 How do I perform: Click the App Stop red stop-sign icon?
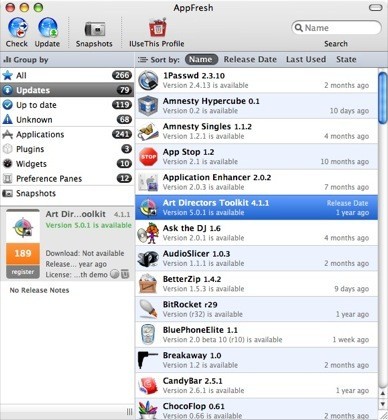coord(148,157)
